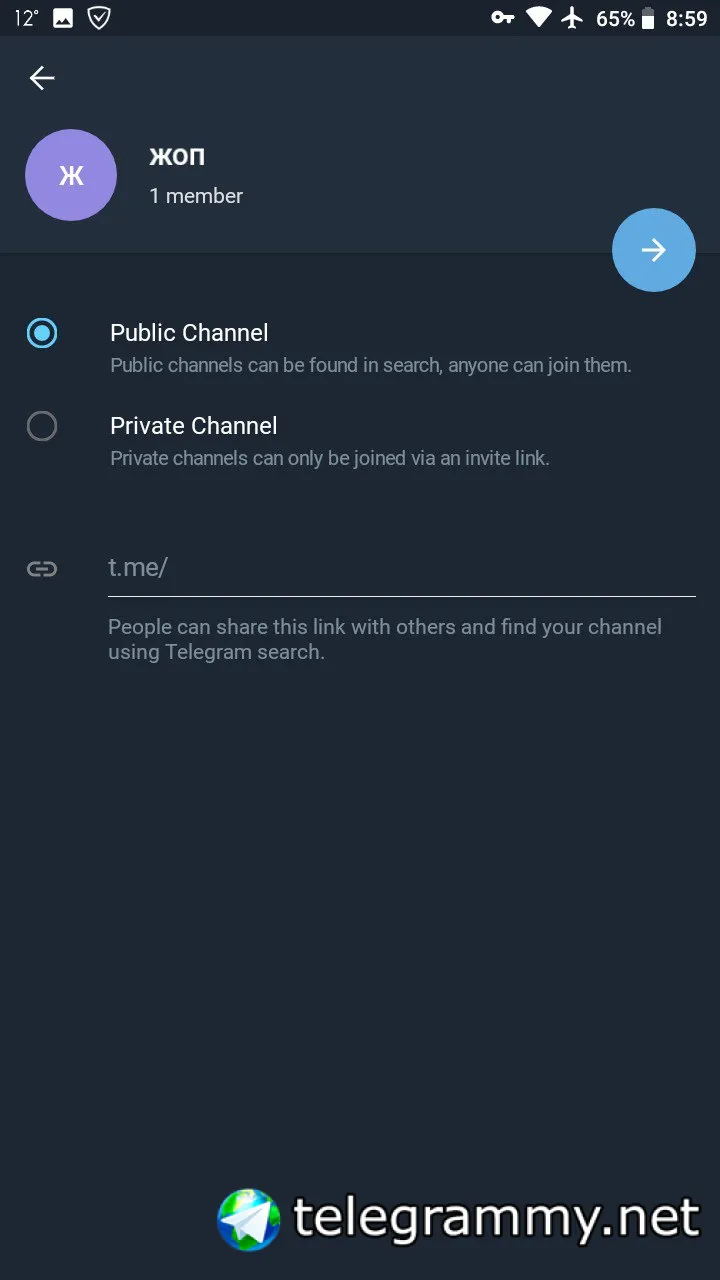Viewport: 720px width, 1280px height.
Task: Tap the purple Ж channel avatar
Action: (71, 175)
